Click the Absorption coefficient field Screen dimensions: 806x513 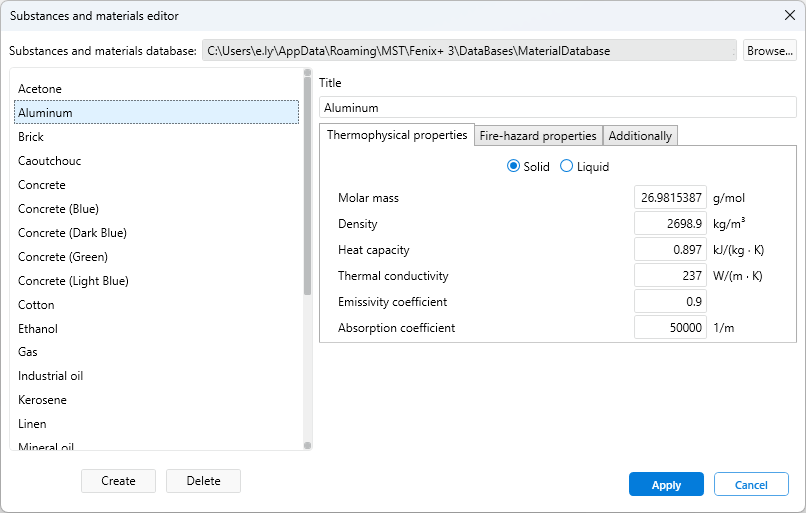670,327
